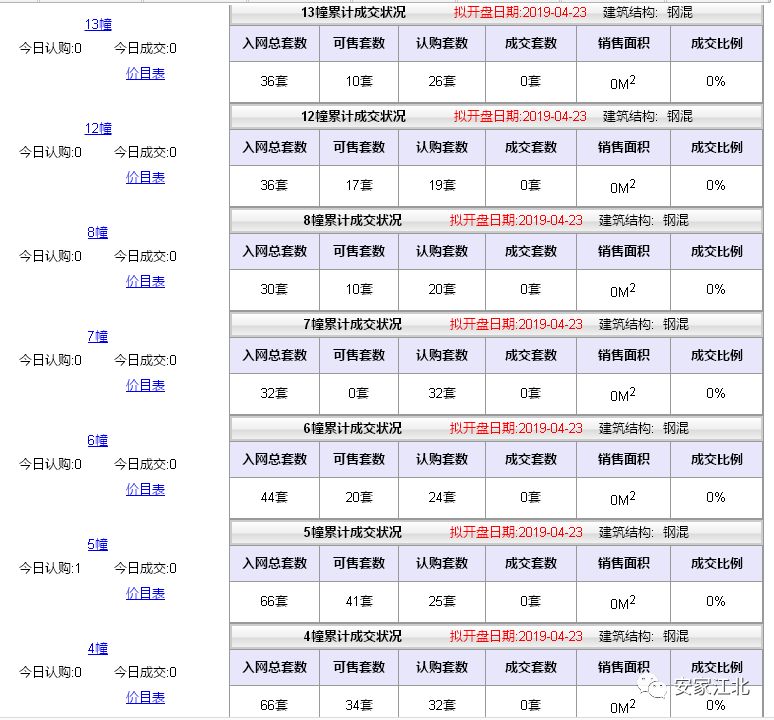Click 今日成交:0 text under 12幢
Viewport: 774px width, 720px height.
145,152
